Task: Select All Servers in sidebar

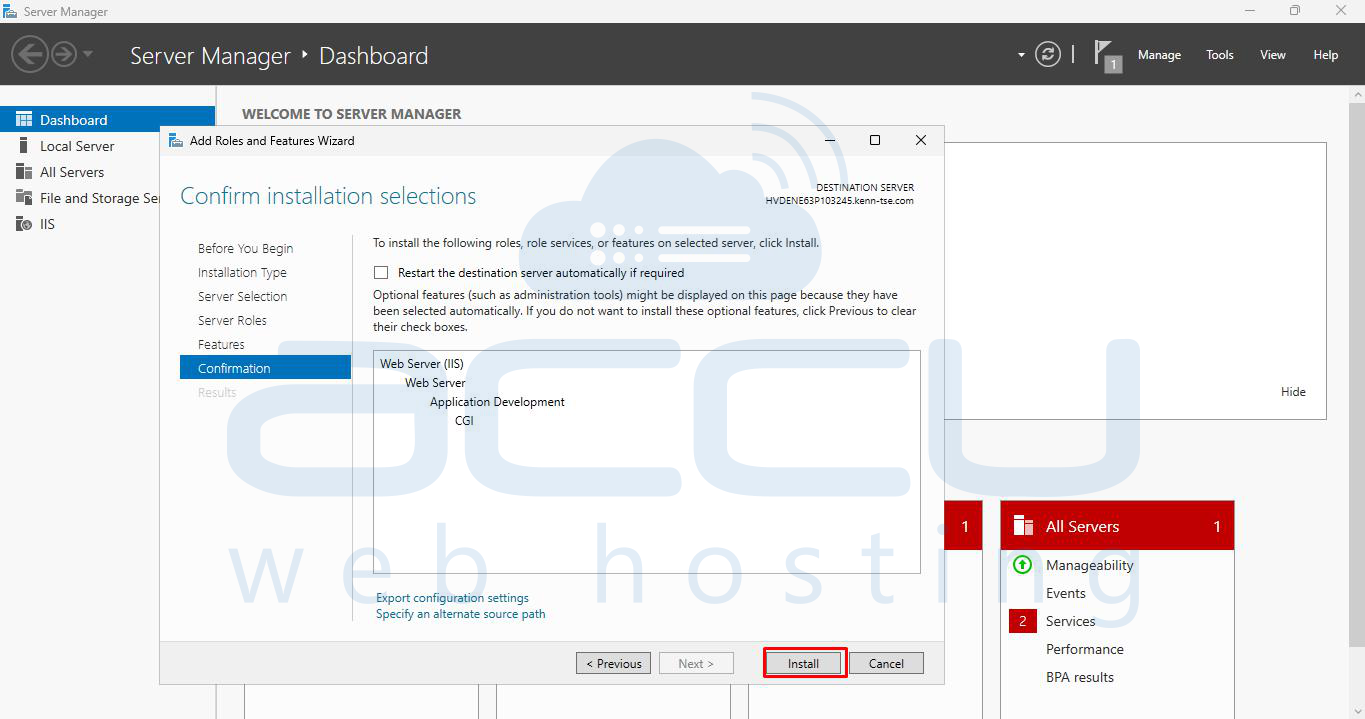Action: tap(71, 172)
